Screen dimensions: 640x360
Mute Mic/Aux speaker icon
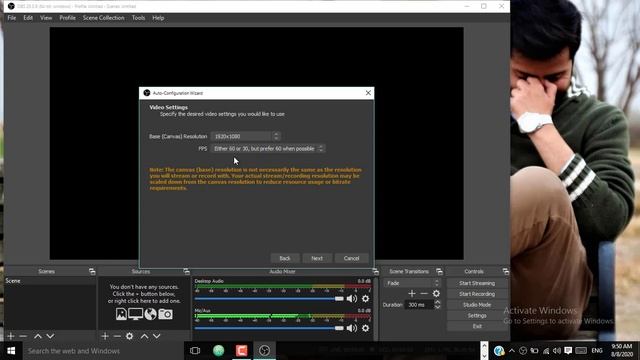click(352, 328)
